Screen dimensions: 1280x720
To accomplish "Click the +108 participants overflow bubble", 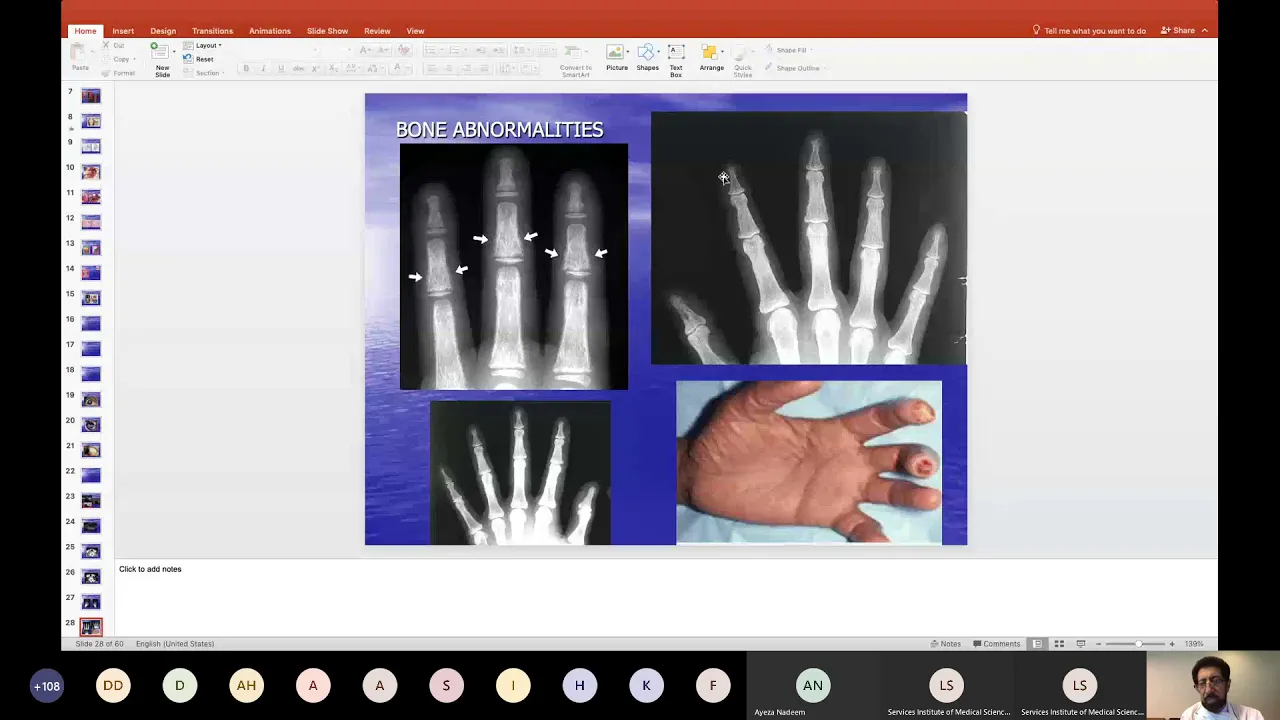I will click(x=46, y=686).
